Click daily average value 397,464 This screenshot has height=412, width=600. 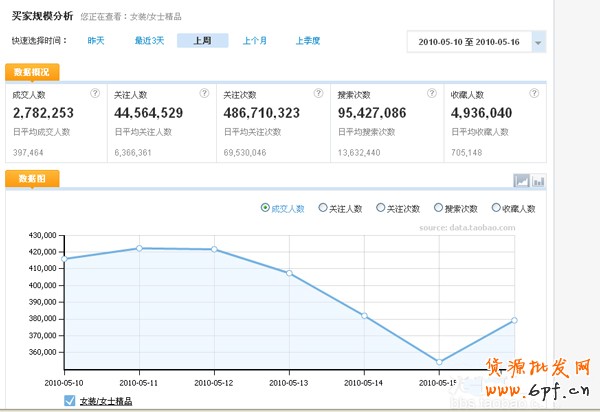[28, 153]
